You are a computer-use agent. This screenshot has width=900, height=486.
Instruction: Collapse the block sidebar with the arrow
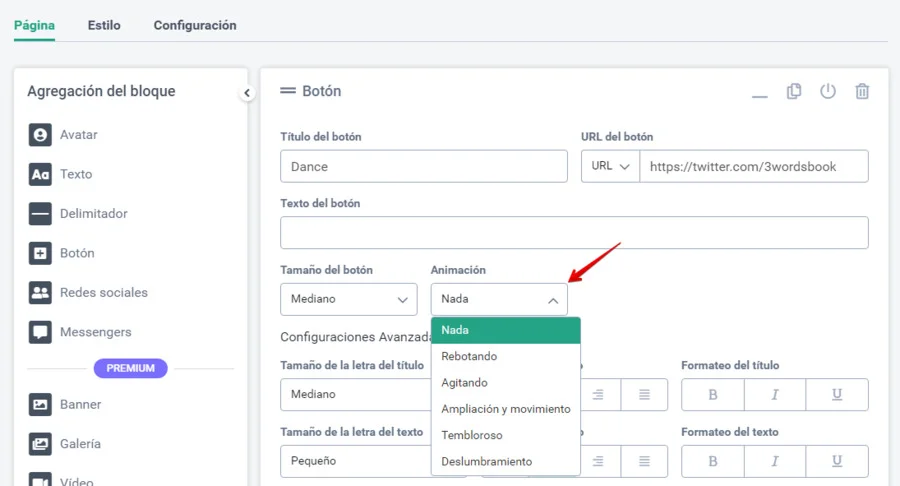click(247, 93)
